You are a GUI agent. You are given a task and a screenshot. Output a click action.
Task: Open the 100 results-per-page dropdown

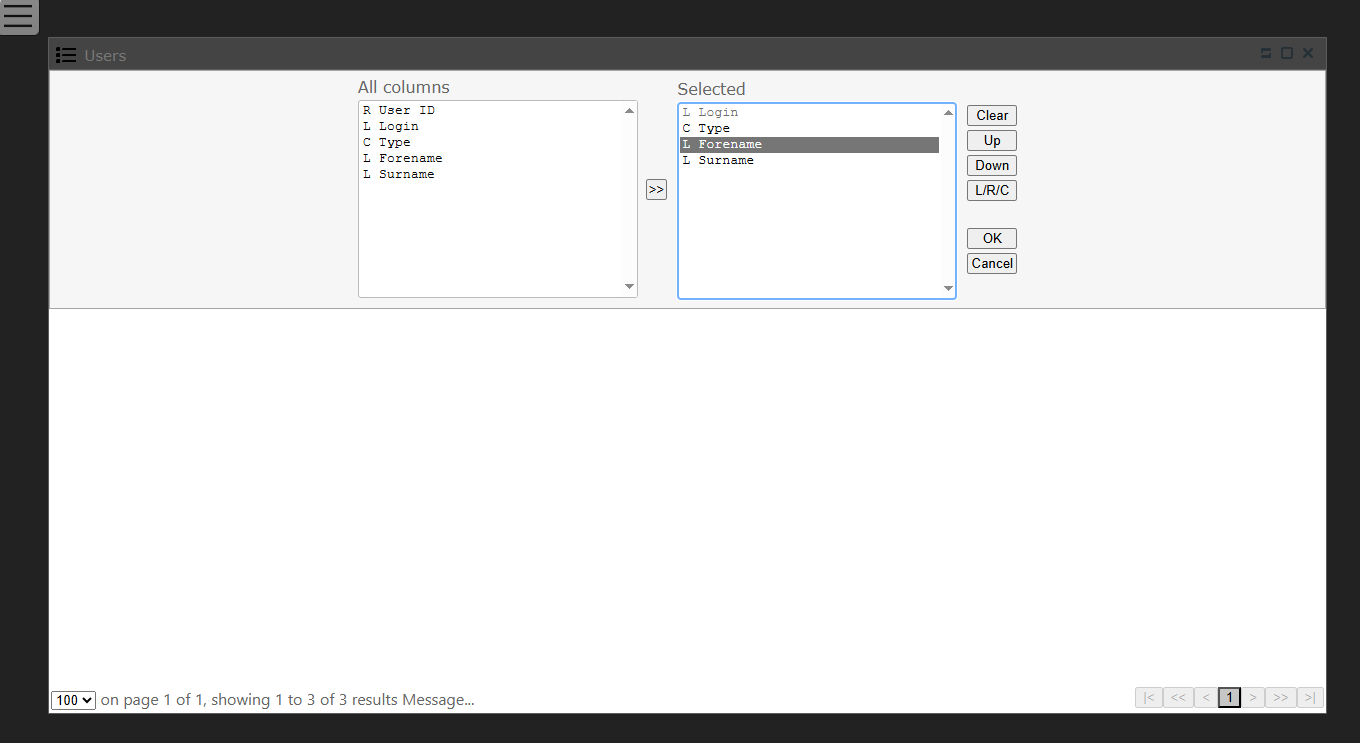(x=73, y=701)
